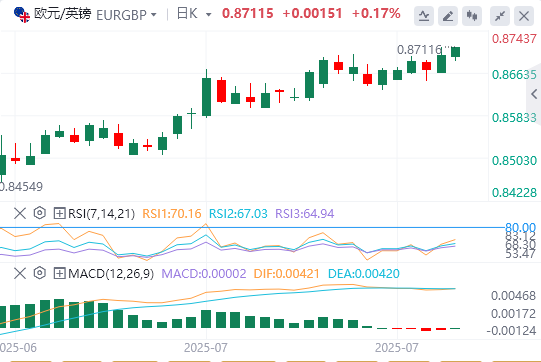The width and height of the screenshot is (541, 362).
Task: Expand the side panel left-arrow chevron
Action: point(534,94)
